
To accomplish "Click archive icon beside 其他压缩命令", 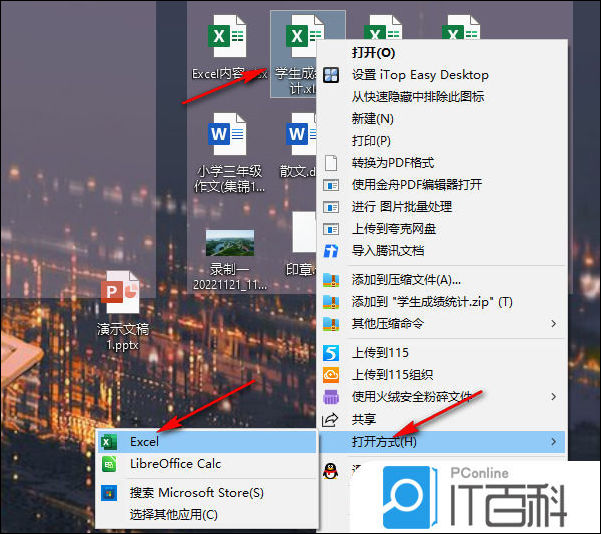I will (331, 324).
